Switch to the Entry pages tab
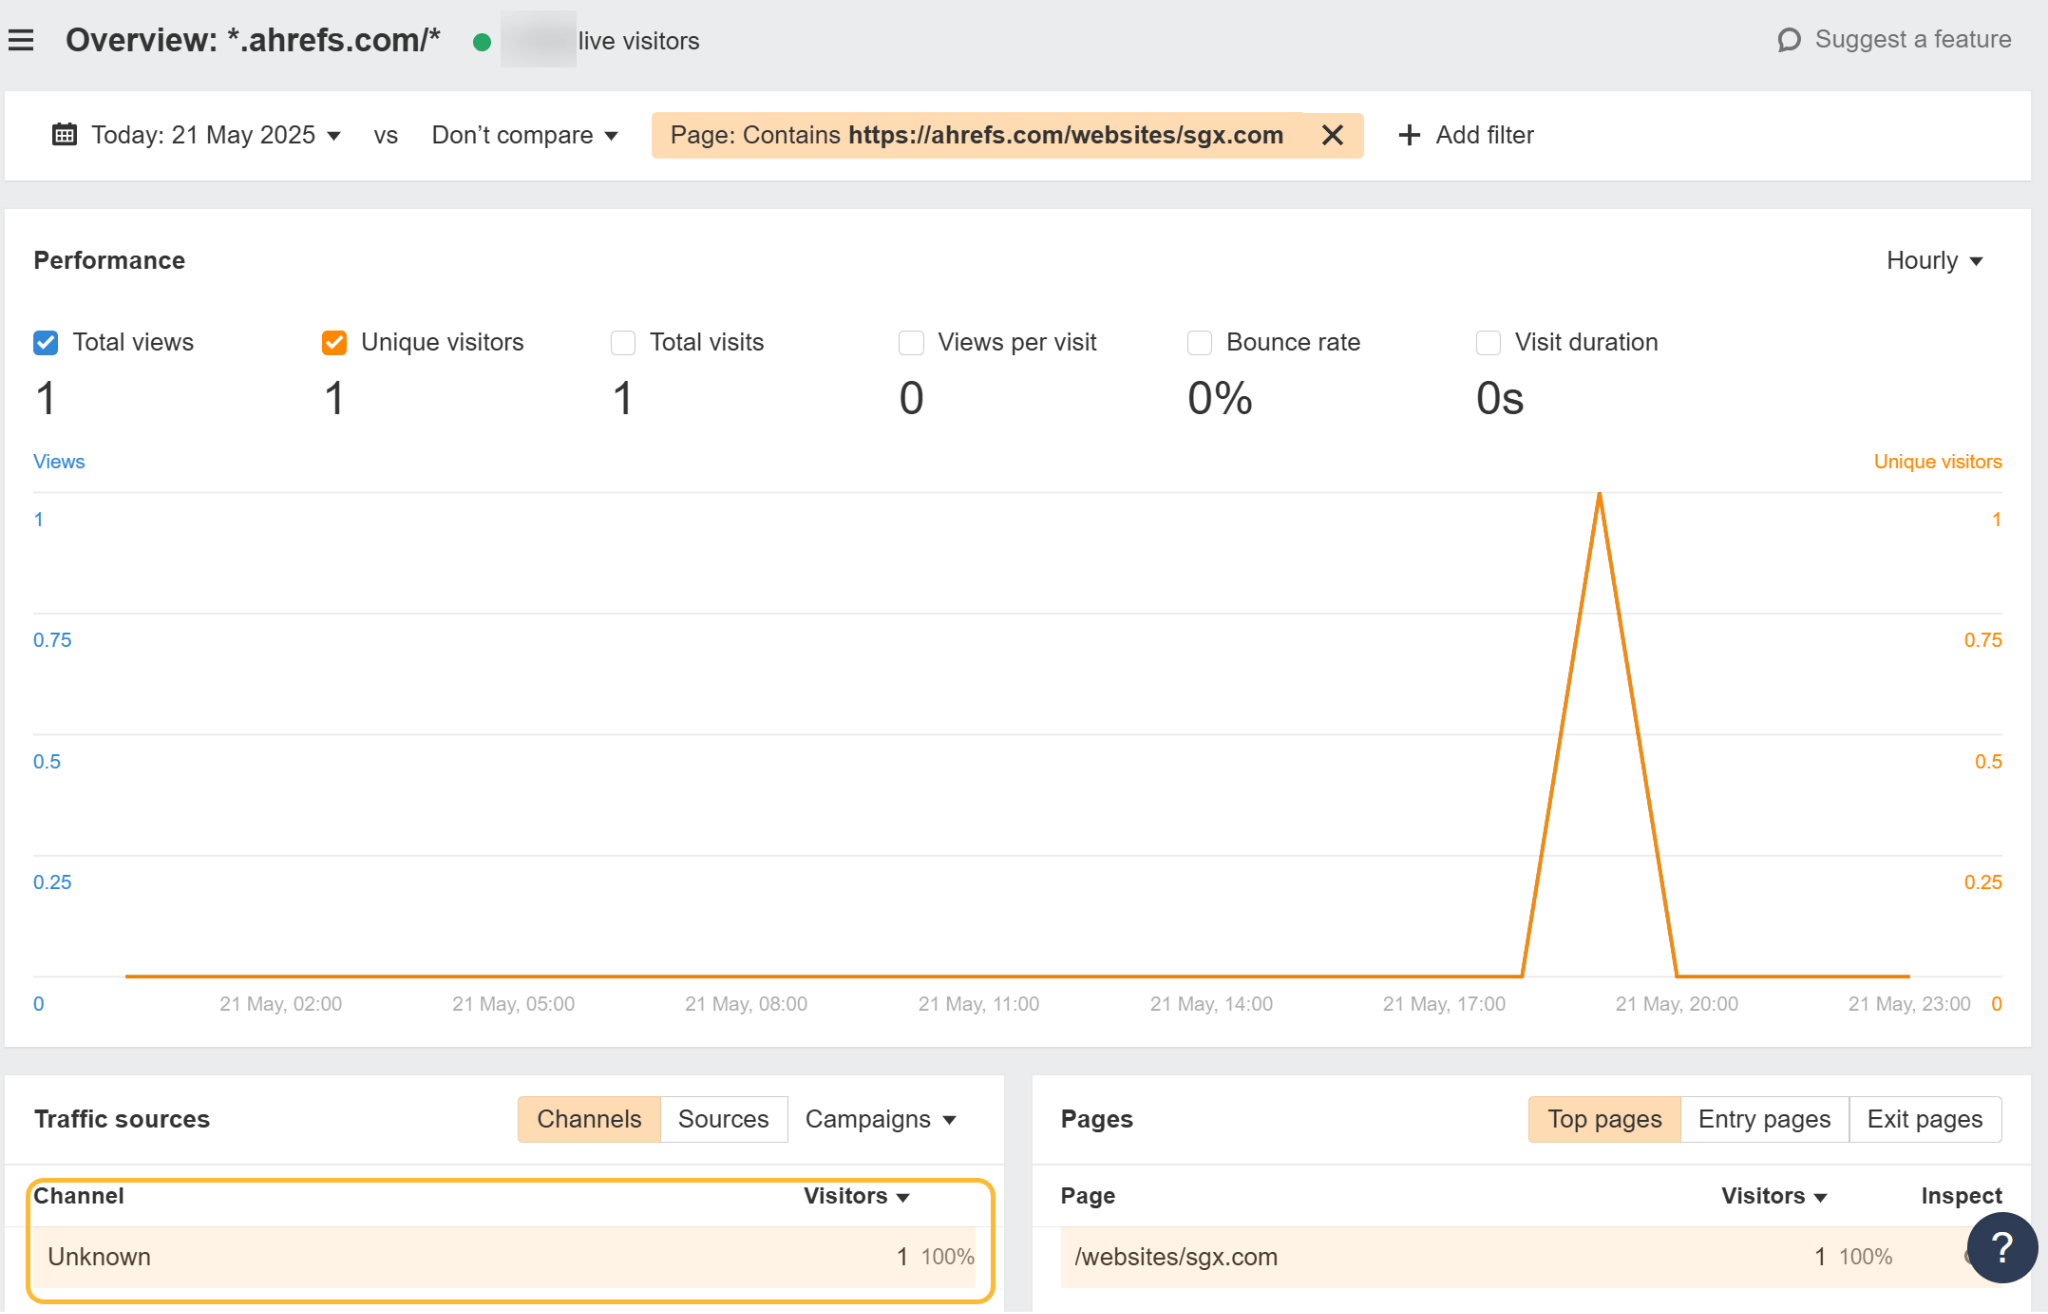 pos(1763,1119)
